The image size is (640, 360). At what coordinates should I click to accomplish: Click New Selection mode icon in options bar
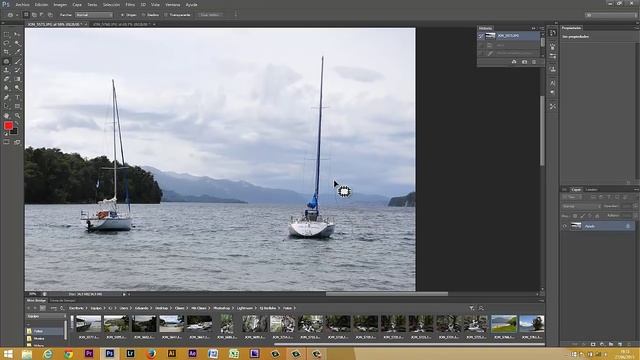[26, 15]
